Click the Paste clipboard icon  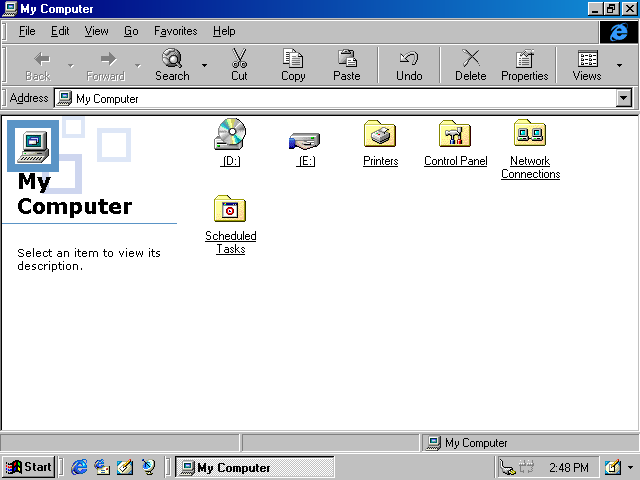pos(347,58)
